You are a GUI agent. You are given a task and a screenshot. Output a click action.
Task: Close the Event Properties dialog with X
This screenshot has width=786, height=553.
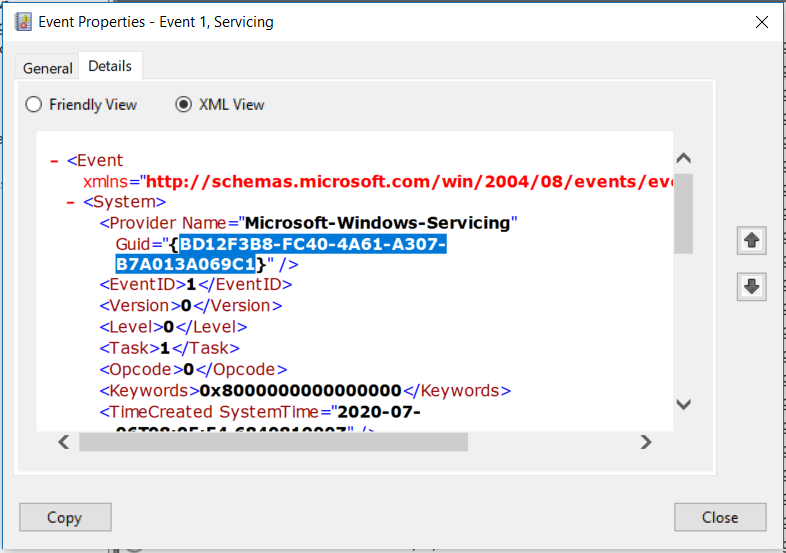pyautogui.click(x=761, y=22)
